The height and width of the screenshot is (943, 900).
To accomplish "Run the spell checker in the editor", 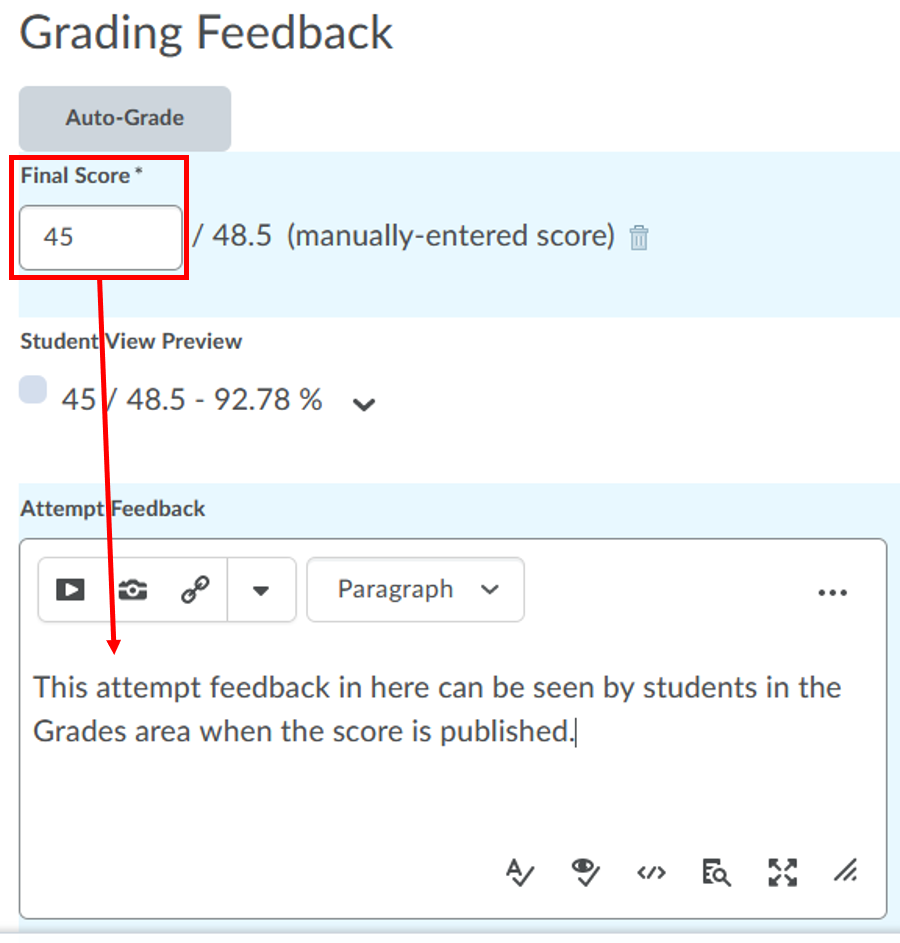I will 520,872.
